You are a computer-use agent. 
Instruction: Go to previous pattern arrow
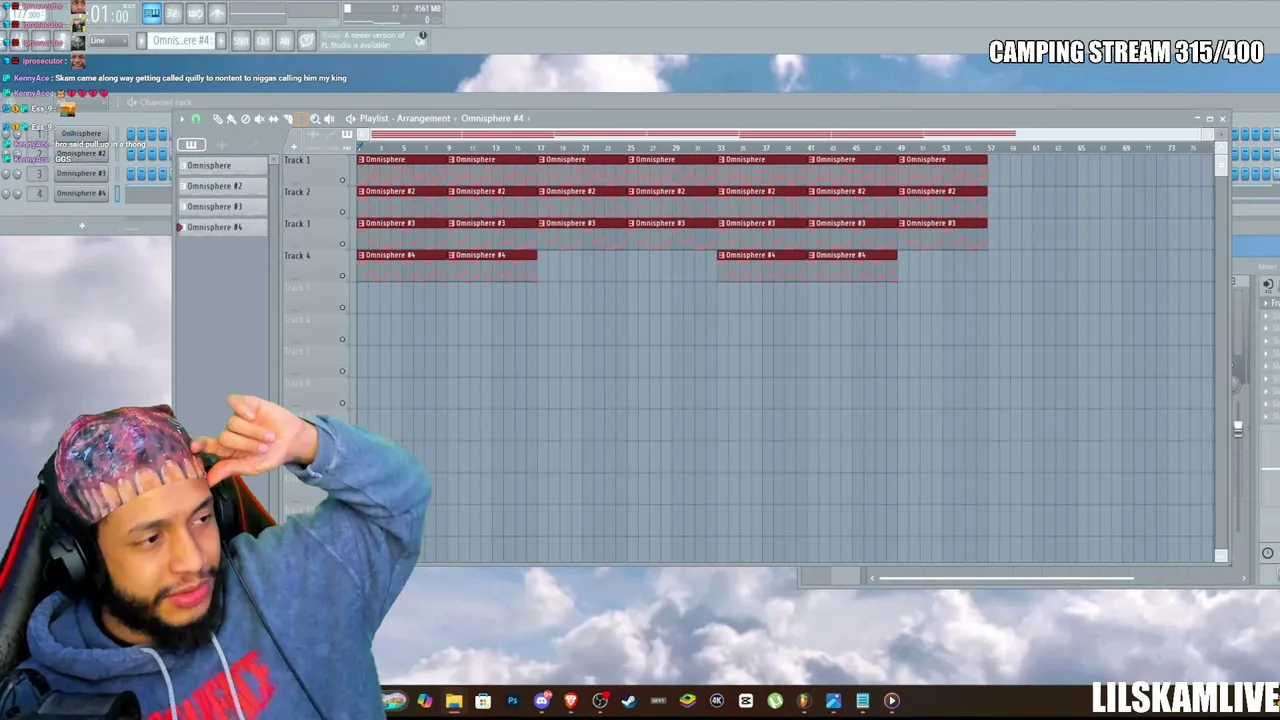coord(142,41)
